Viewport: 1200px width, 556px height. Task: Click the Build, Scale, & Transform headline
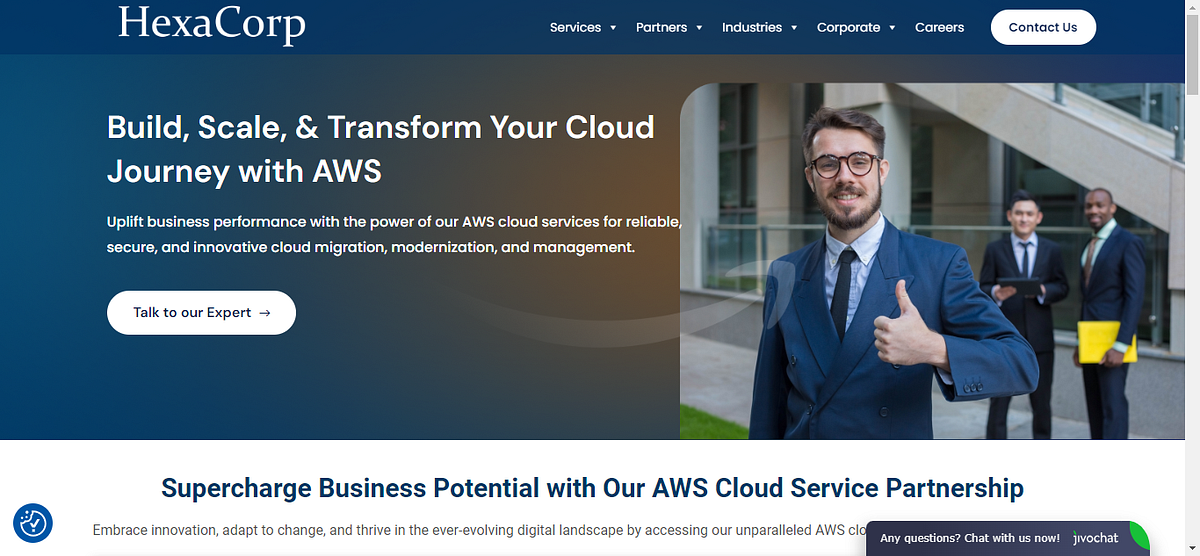pos(381,148)
